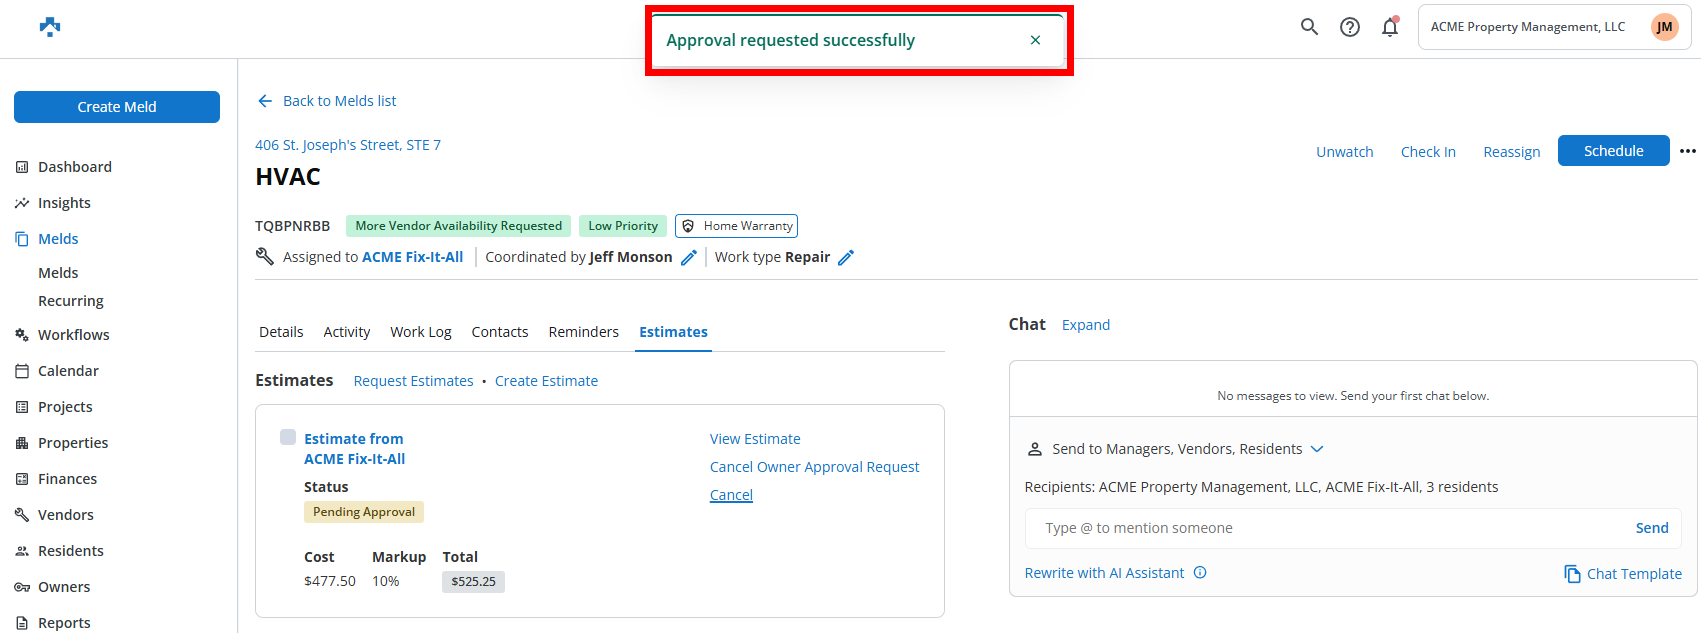Screen dimensions: 1701x633
Task: Expand the chat recipients dropdown chevron
Action: pyautogui.click(x=1317, y=449)
